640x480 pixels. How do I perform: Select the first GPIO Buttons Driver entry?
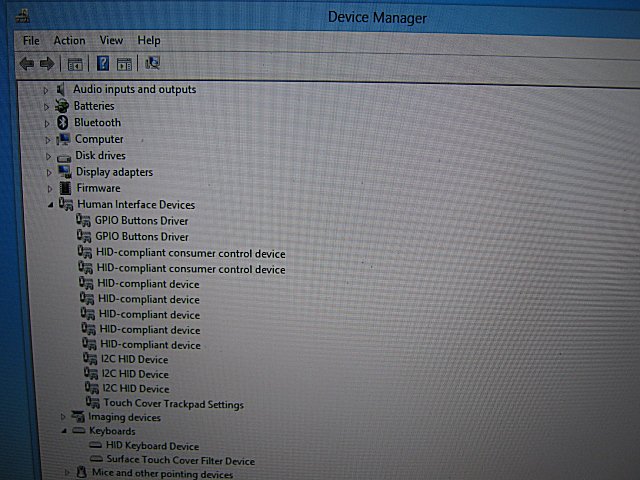[x=141, y=220]
